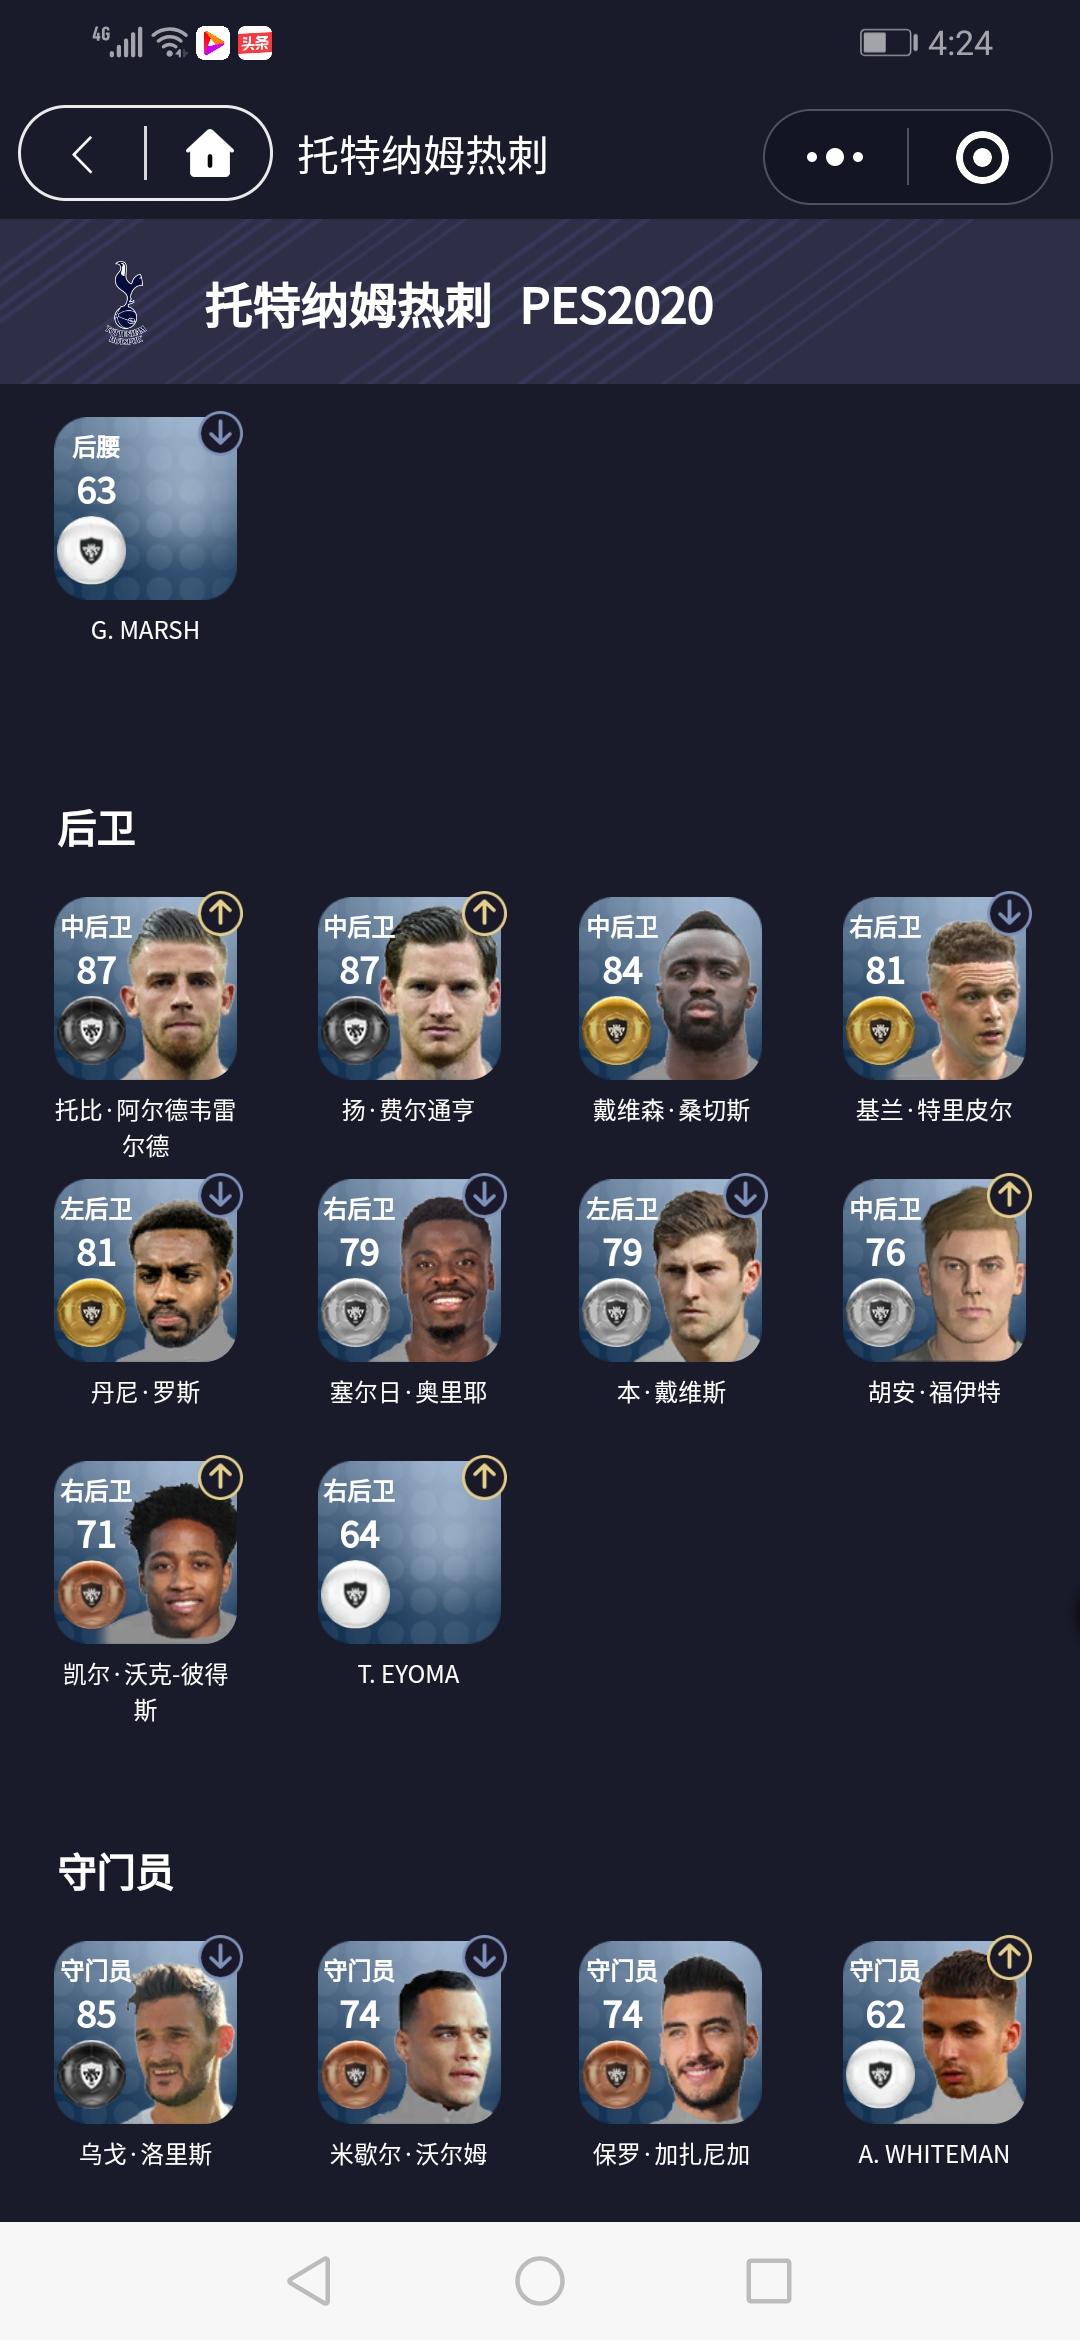
Task: Tap down-arrow badge on 基兰·特里皮尔 card
Action: click(1010, 913)
